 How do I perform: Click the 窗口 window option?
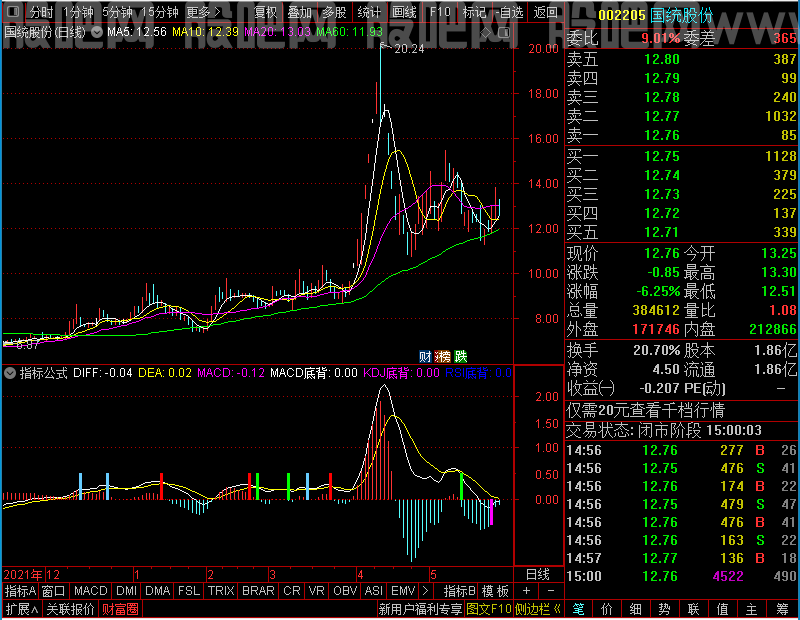tap(54, 591)
